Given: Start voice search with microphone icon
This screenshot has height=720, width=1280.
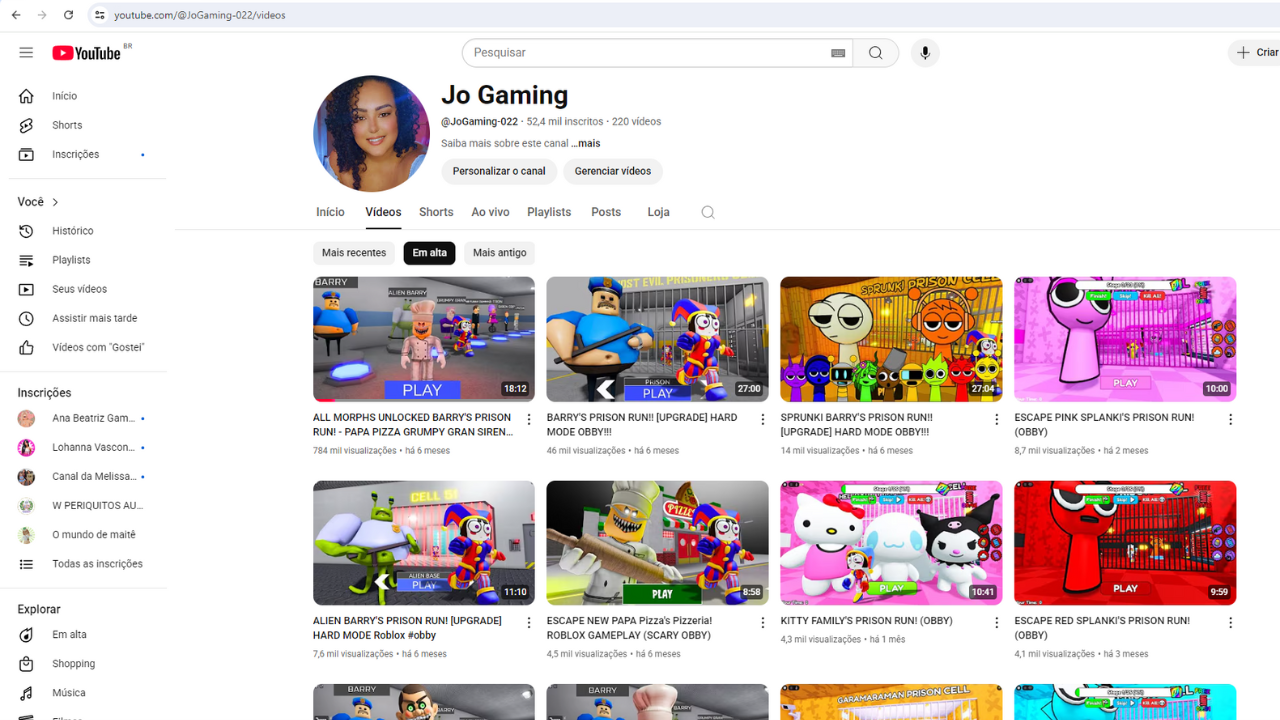Looking at the screenshot, I should pos(925,53).
